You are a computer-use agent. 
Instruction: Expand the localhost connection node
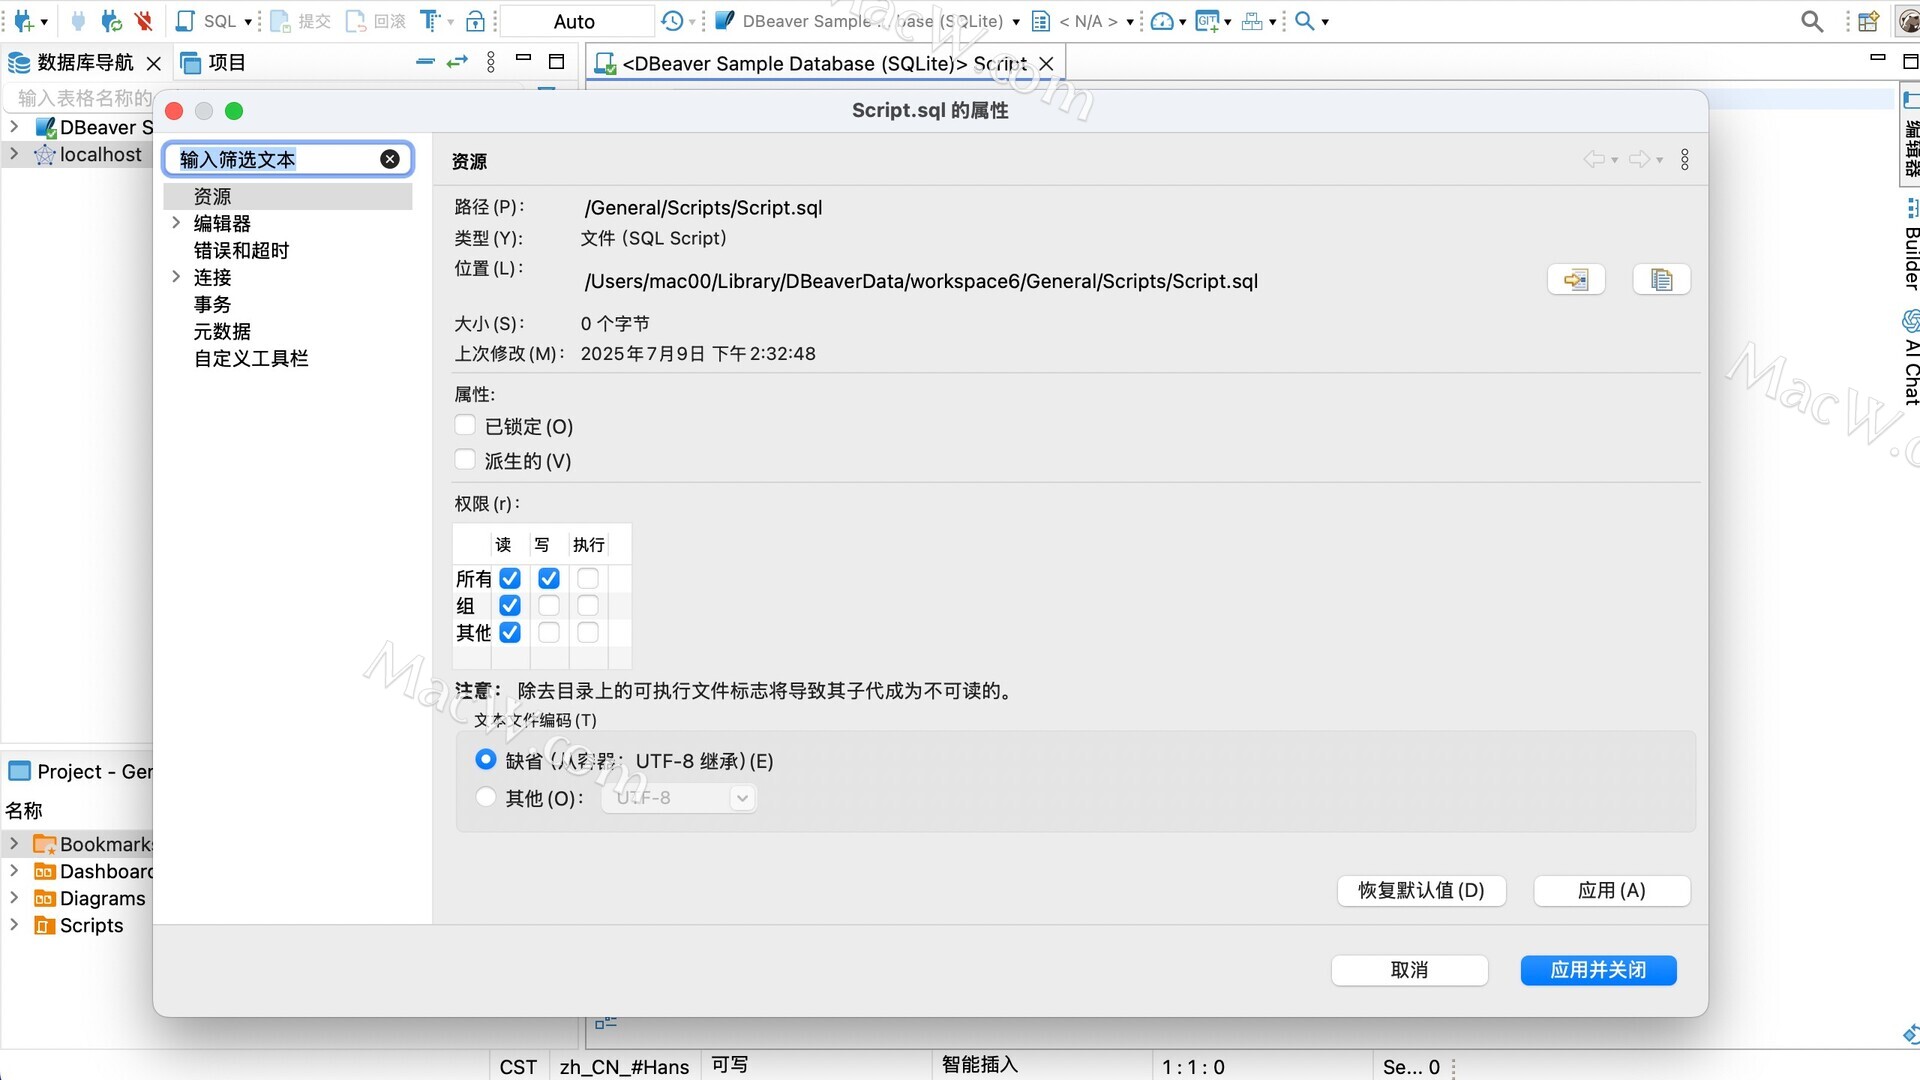point(14,154)
